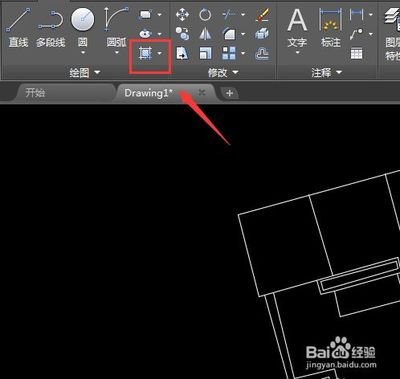Screen dimensions: 400x379
Task: Select the Stretch tool icon
Action: (182, 53)
